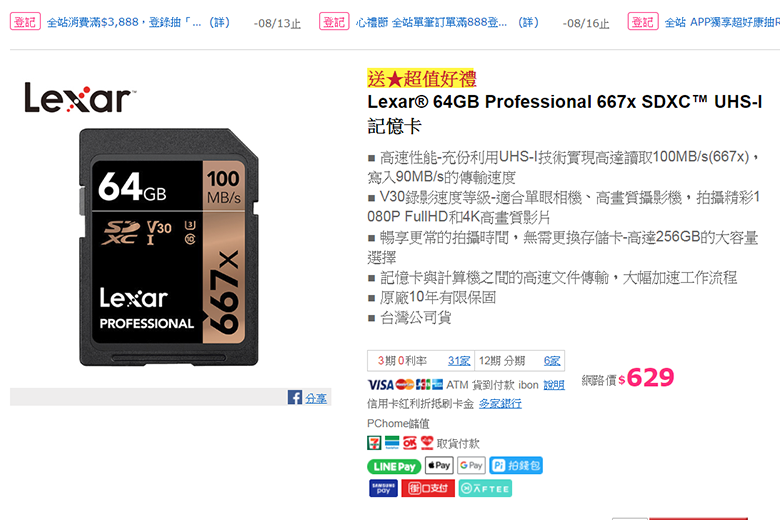Click the 7-Eleven pickup icon
Viewport: 780px width, 520px height.
coord(374,442)
